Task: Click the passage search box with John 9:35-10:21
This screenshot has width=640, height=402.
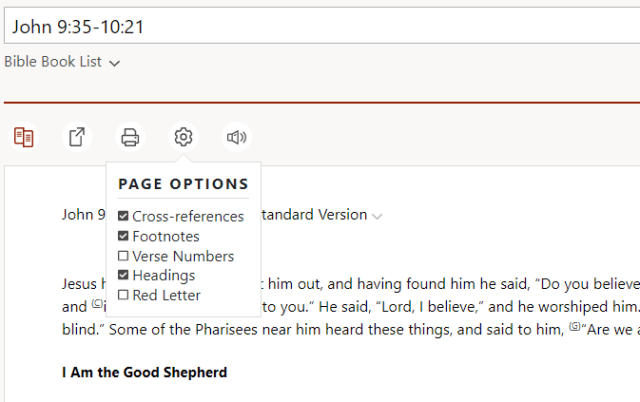Action: (320, 26)
